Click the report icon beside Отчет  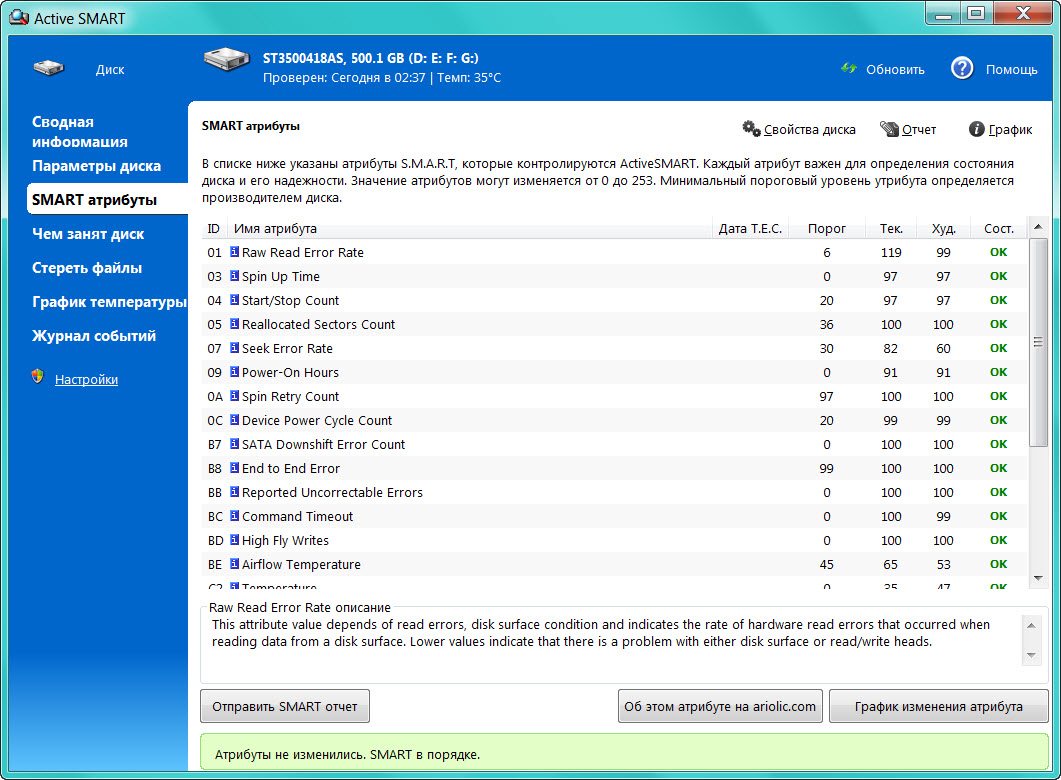point(888,129)
